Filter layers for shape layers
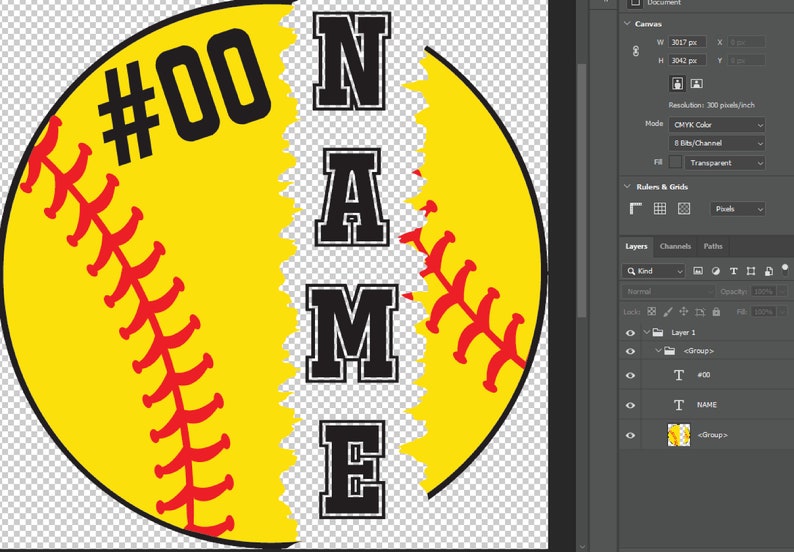 click(751, 271)
